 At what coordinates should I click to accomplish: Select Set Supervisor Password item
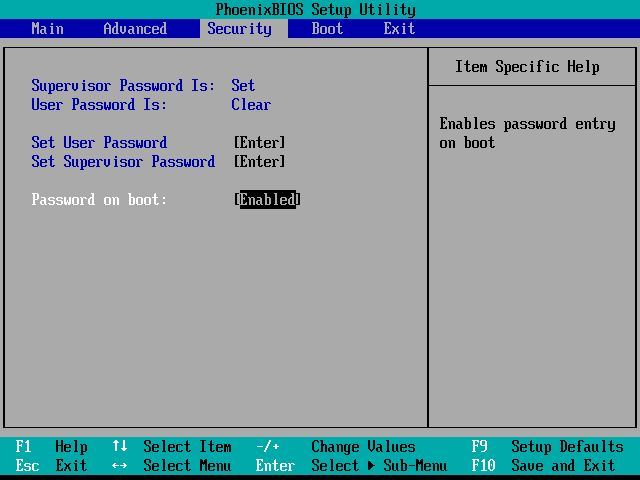tap(123, 162)
